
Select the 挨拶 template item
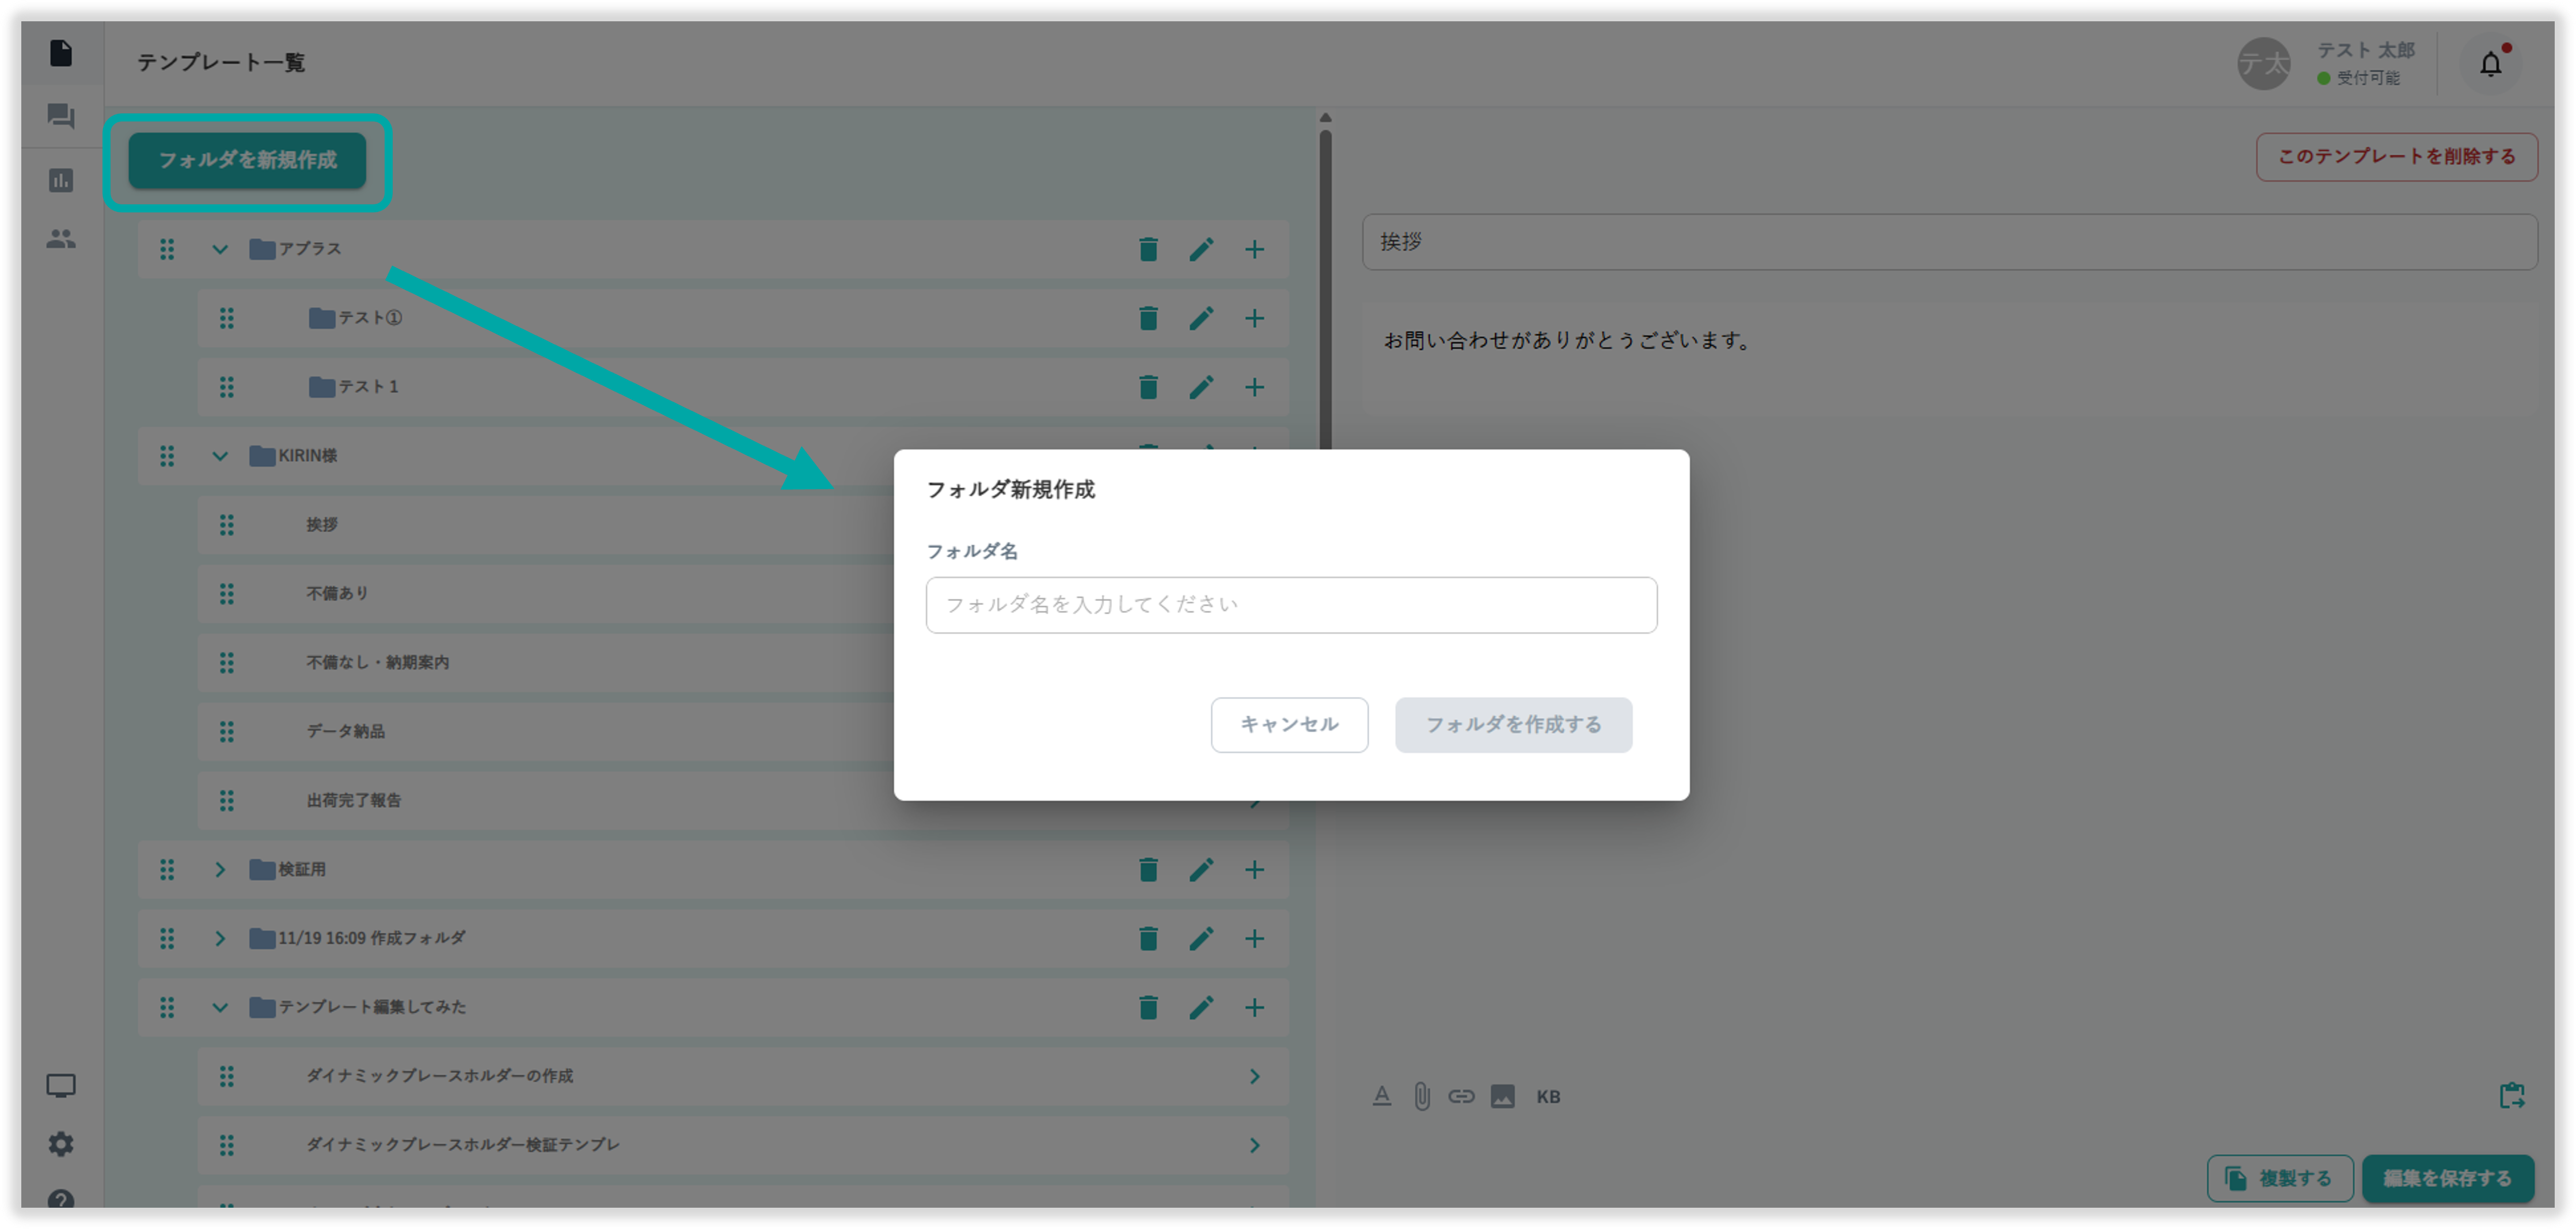click(322, 525)
